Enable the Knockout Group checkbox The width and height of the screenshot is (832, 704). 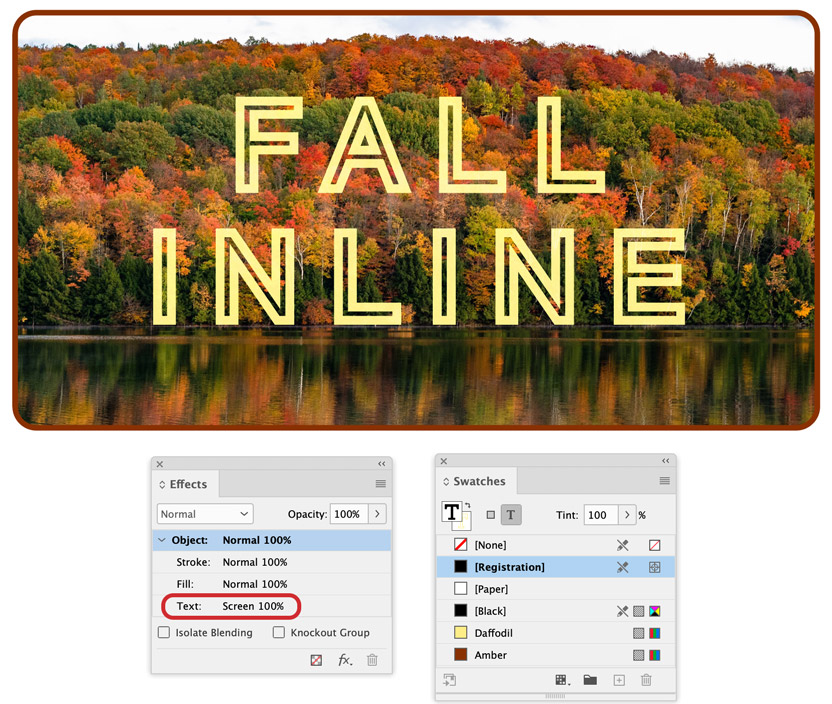coord(279,632)
